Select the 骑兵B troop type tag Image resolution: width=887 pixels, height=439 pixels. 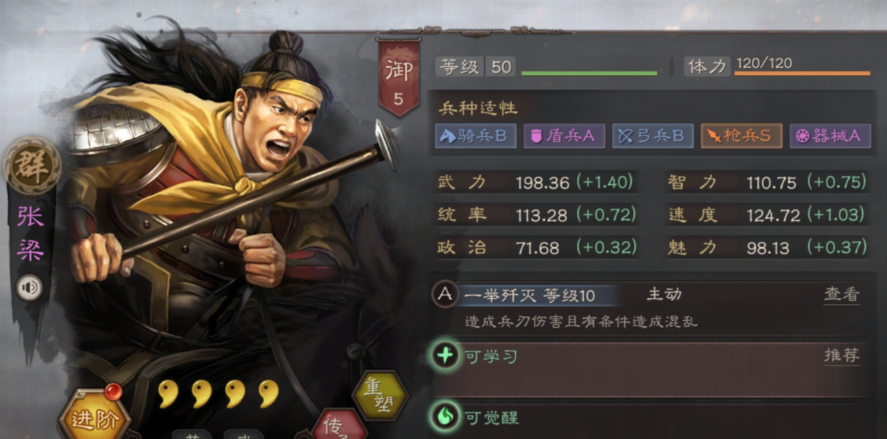click(475, 136)
